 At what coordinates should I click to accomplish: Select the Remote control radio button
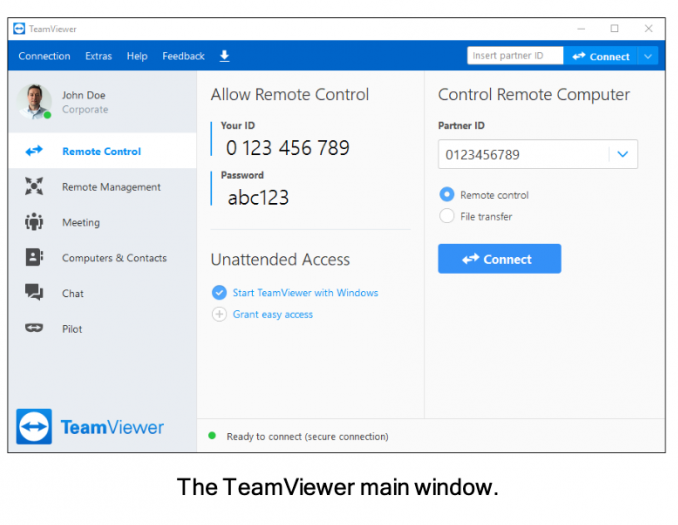click(x=447, y=194)
